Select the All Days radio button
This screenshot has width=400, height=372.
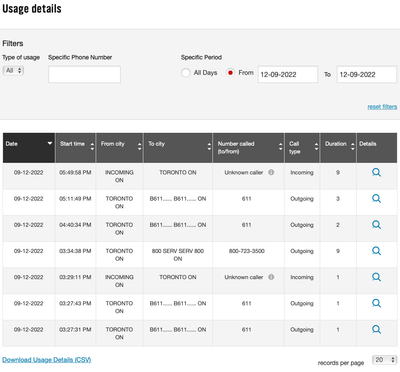coord(186,73)
